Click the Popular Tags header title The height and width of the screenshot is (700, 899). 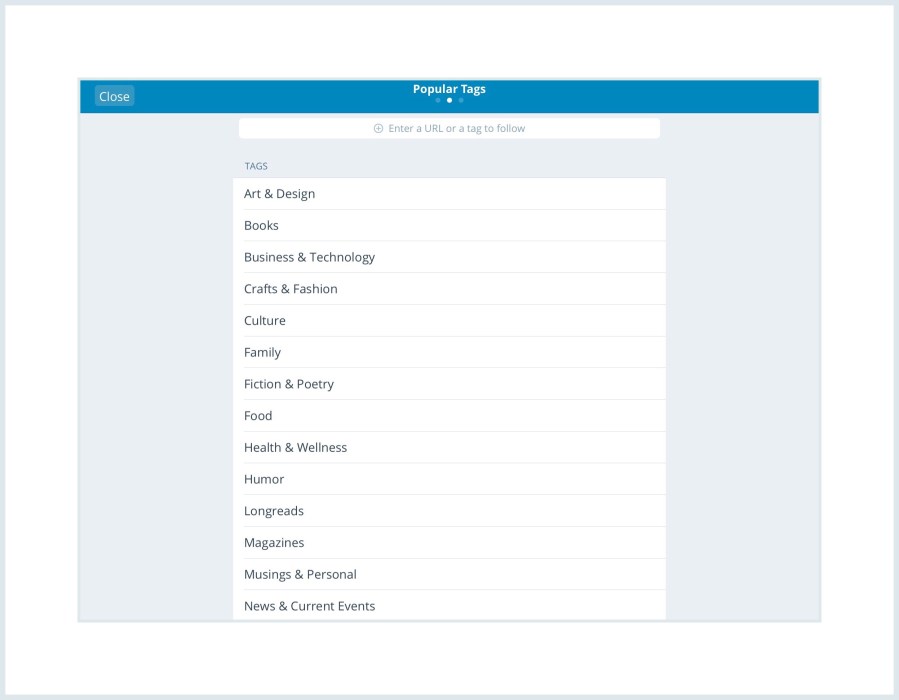tap(449, 88)
